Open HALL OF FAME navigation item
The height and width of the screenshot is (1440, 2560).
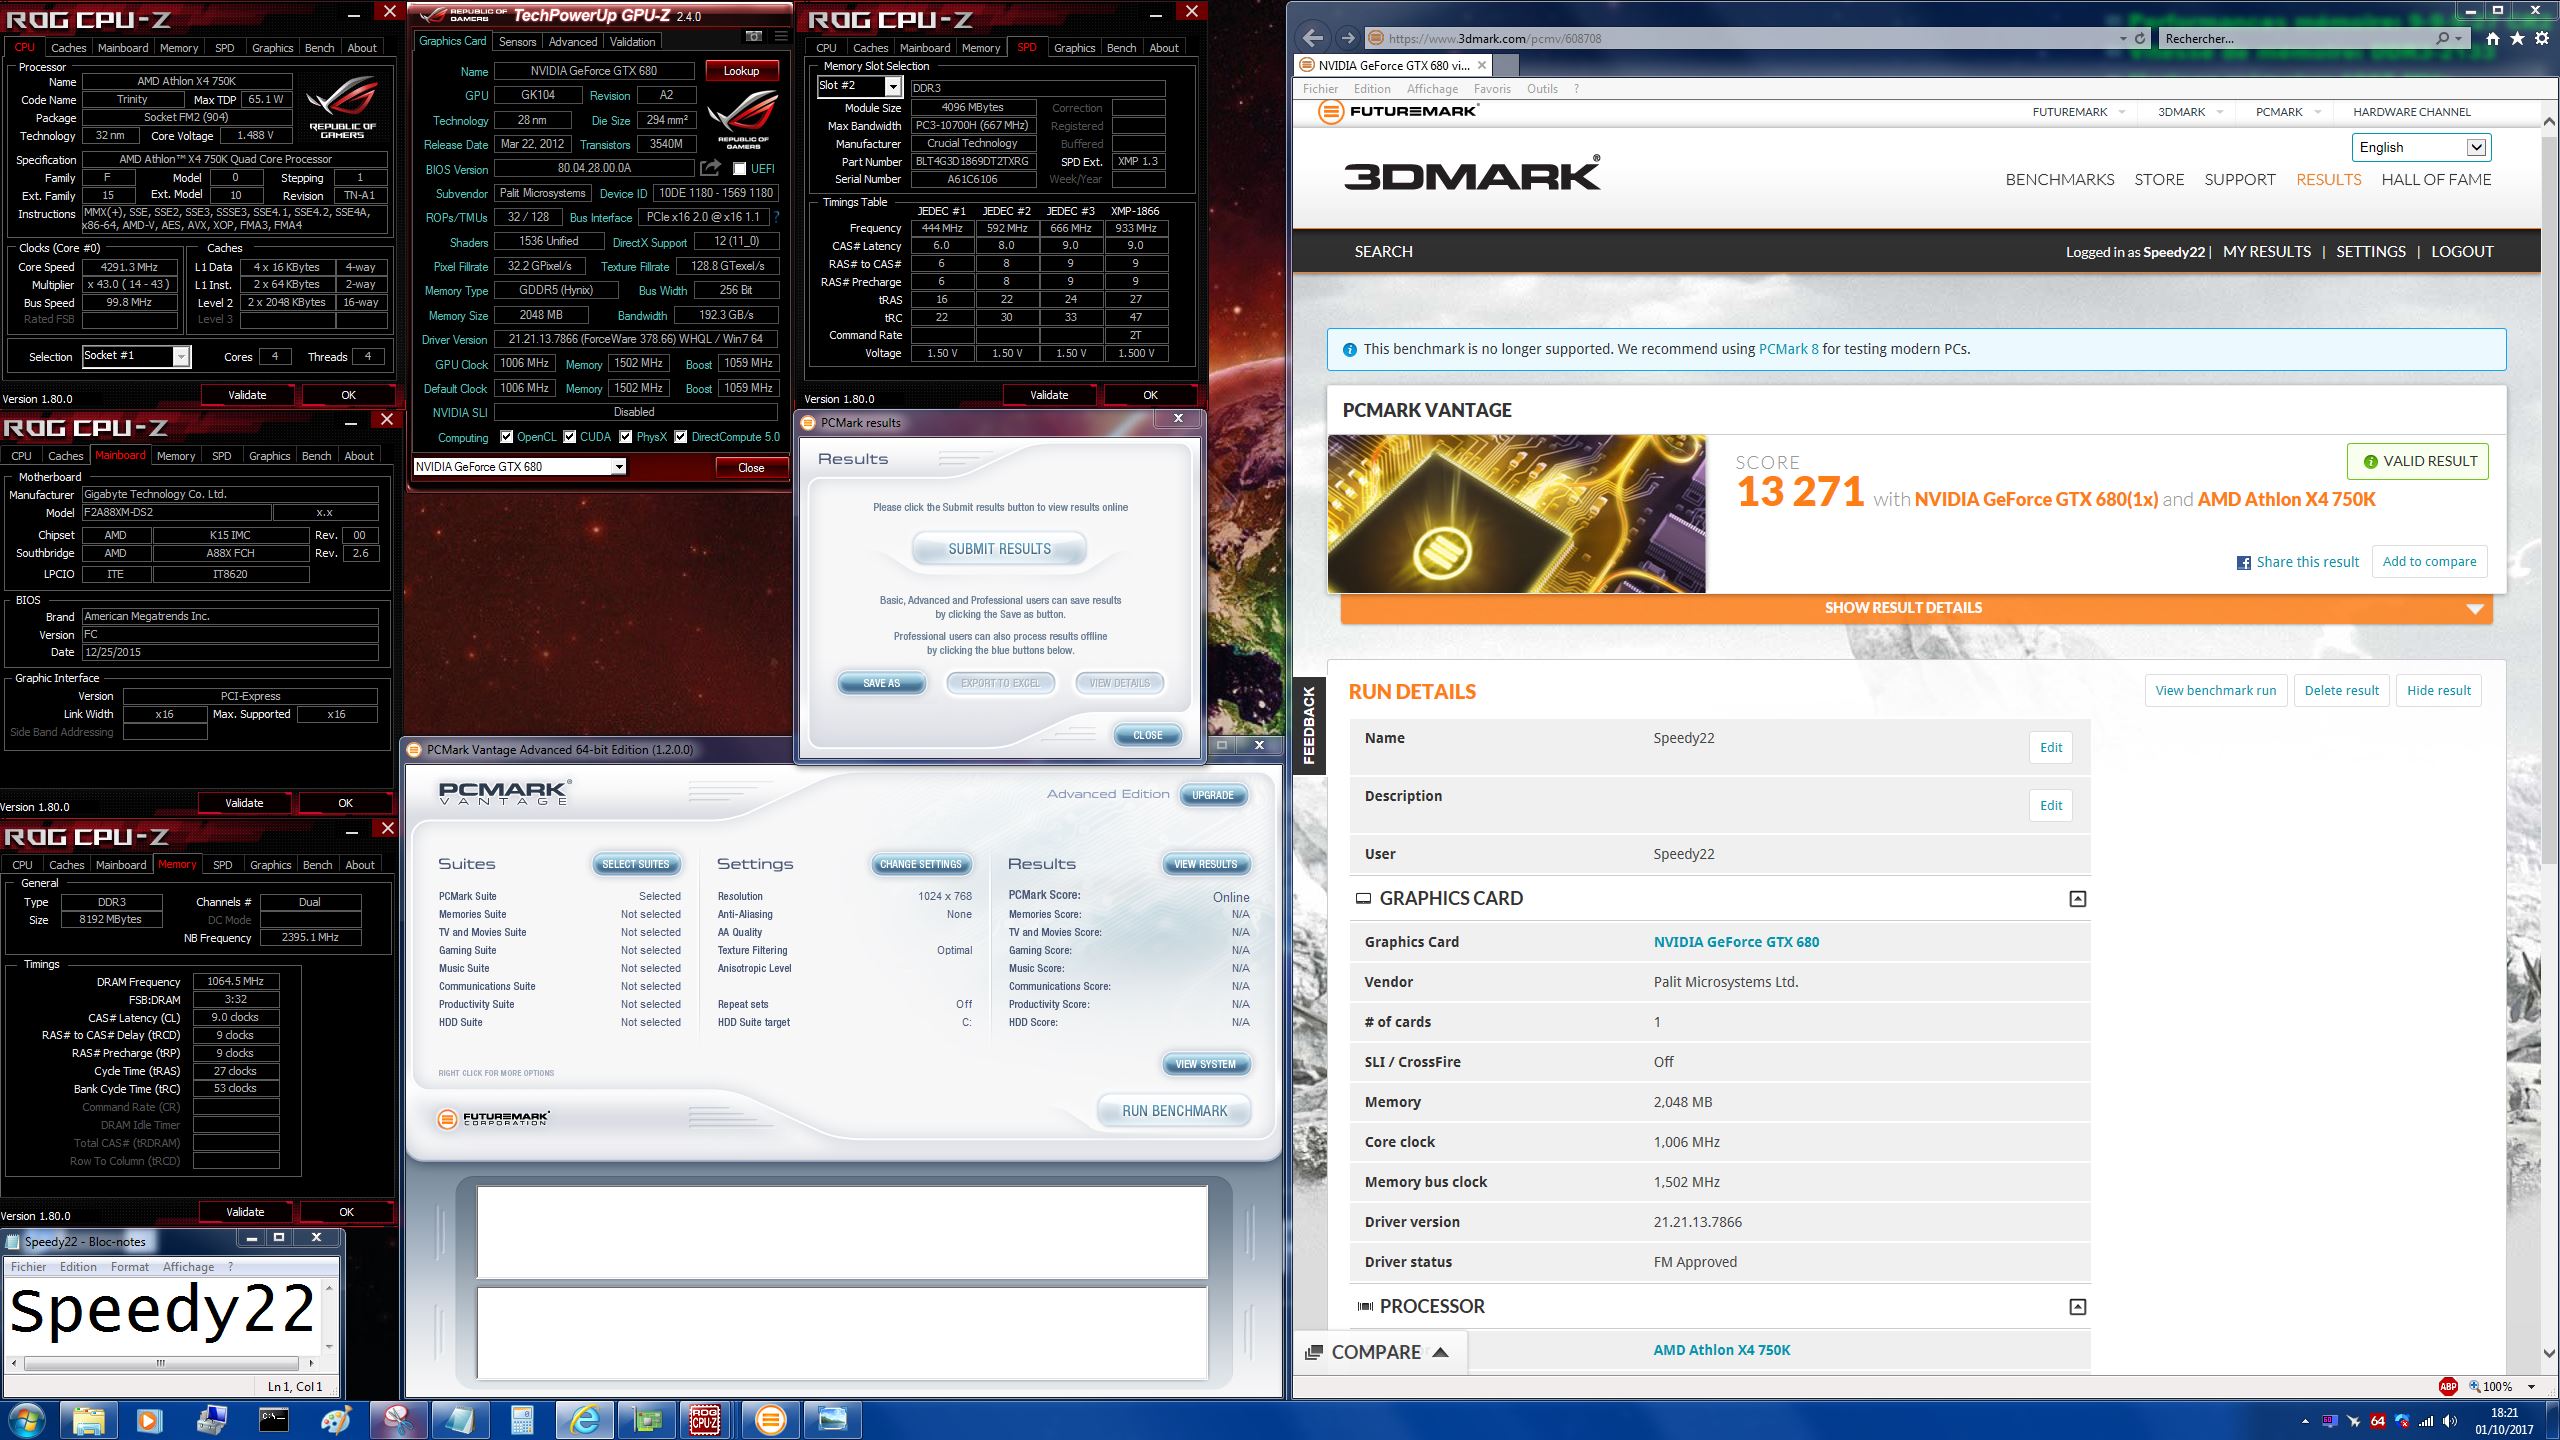2436,180
